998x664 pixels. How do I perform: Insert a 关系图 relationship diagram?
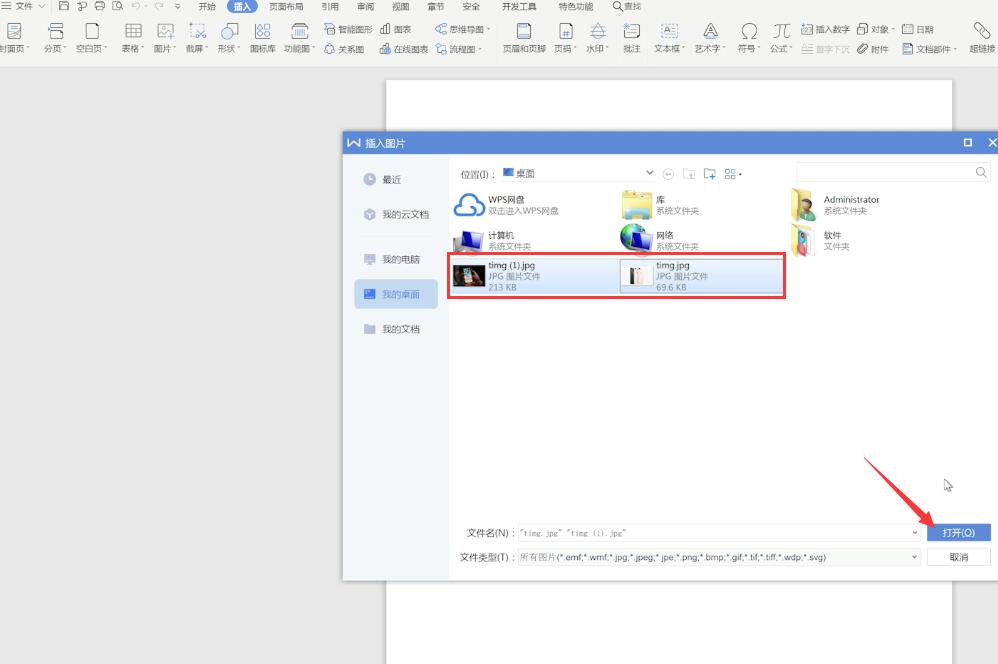tap(344, 48)
